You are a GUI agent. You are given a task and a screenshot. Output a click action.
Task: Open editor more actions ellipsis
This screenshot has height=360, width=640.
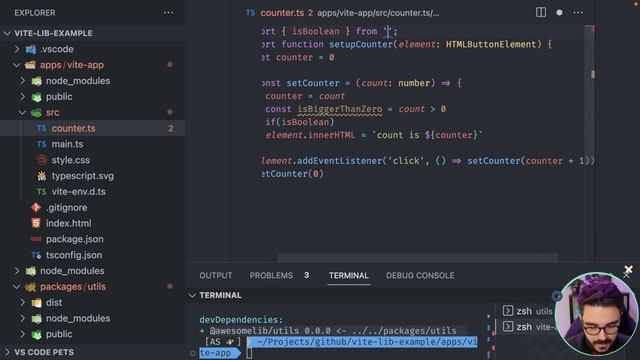(x=578, y=13)
